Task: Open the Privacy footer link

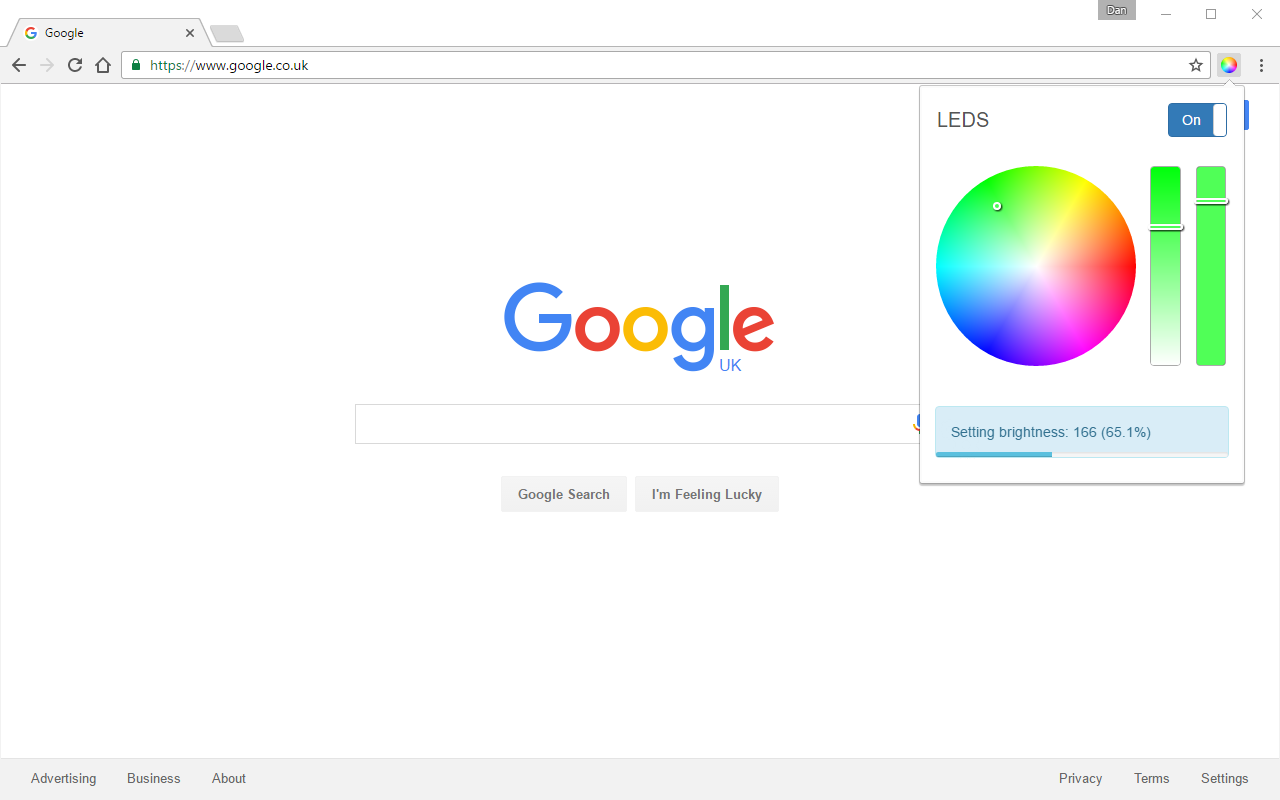Action: click(1081, 778)
